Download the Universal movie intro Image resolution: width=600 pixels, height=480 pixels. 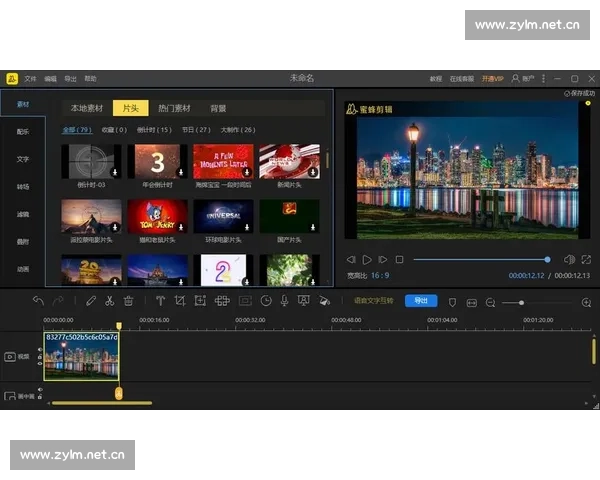tap(247, 227)
